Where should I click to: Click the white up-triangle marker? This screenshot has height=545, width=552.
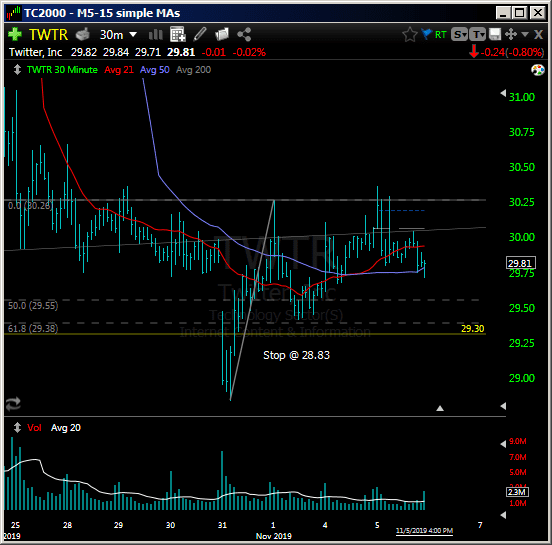point(440,408)
